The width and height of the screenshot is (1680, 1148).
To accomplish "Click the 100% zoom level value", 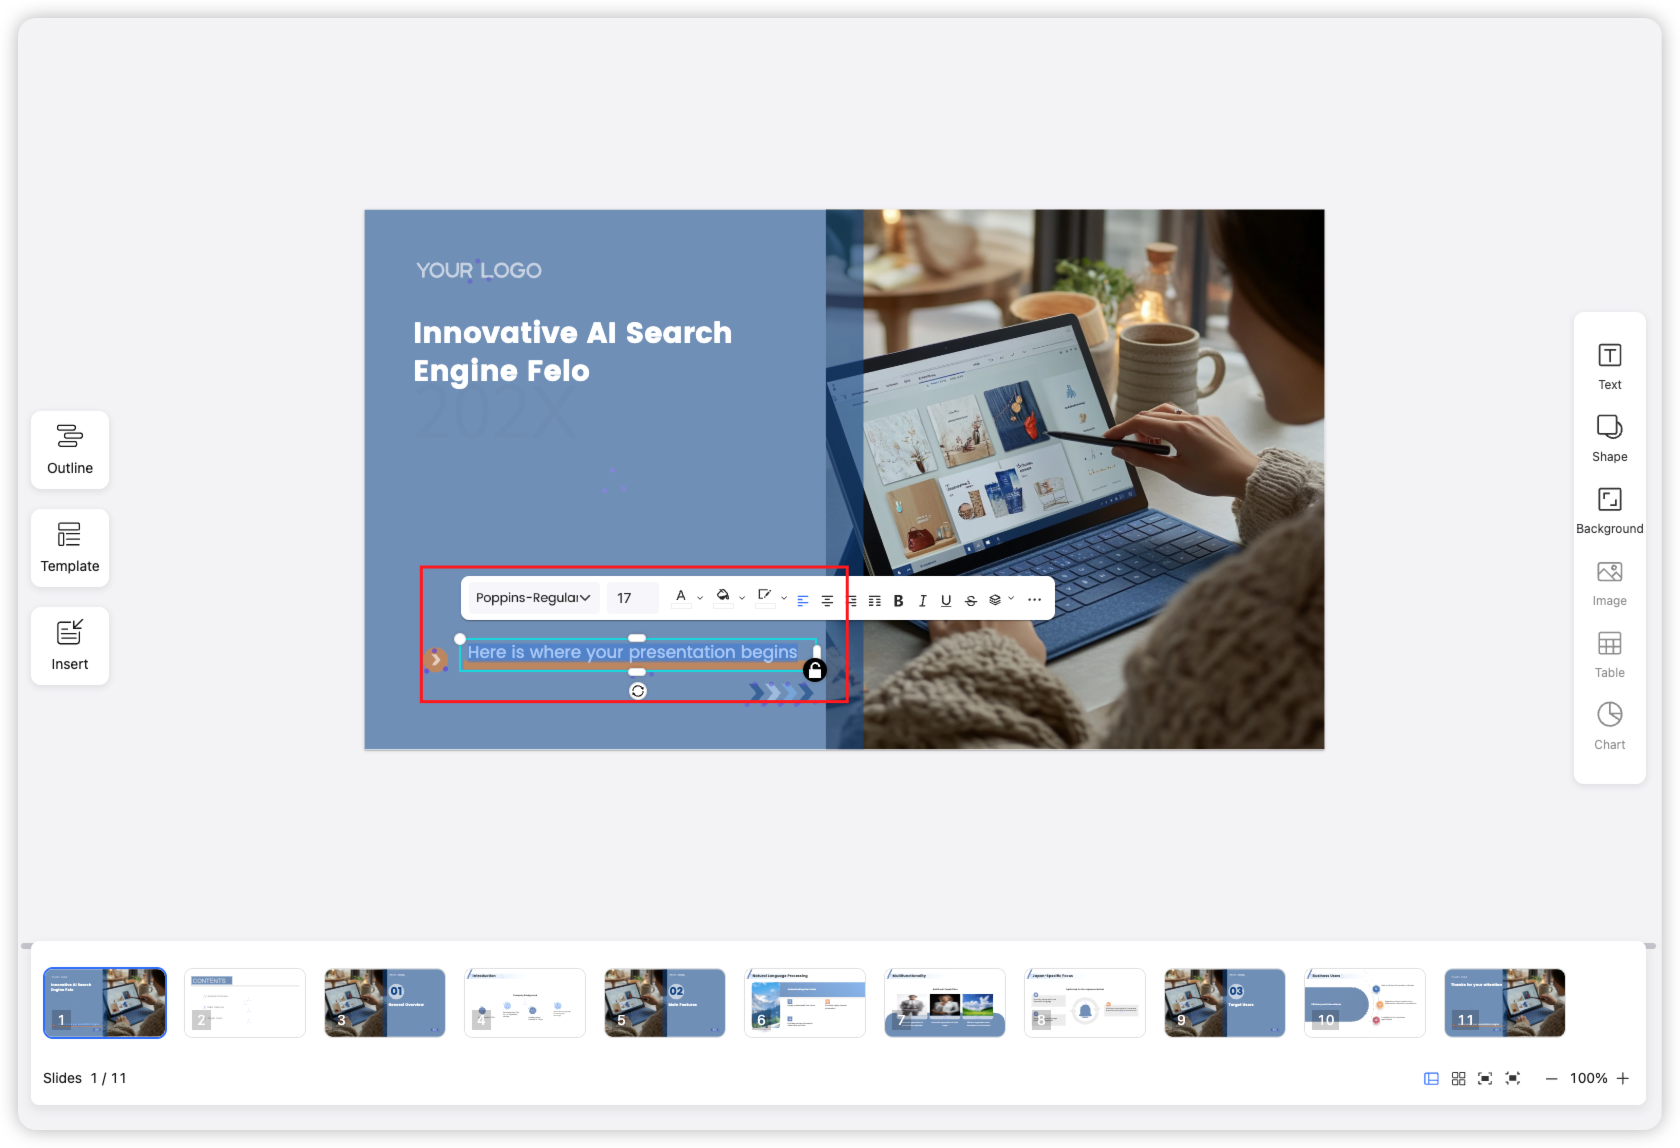I will (1588, 1078).
